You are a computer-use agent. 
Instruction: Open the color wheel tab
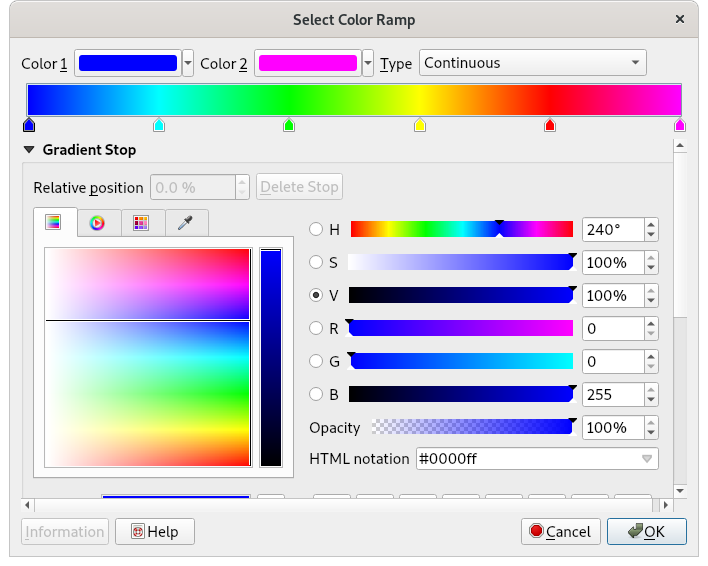(97, 223)
